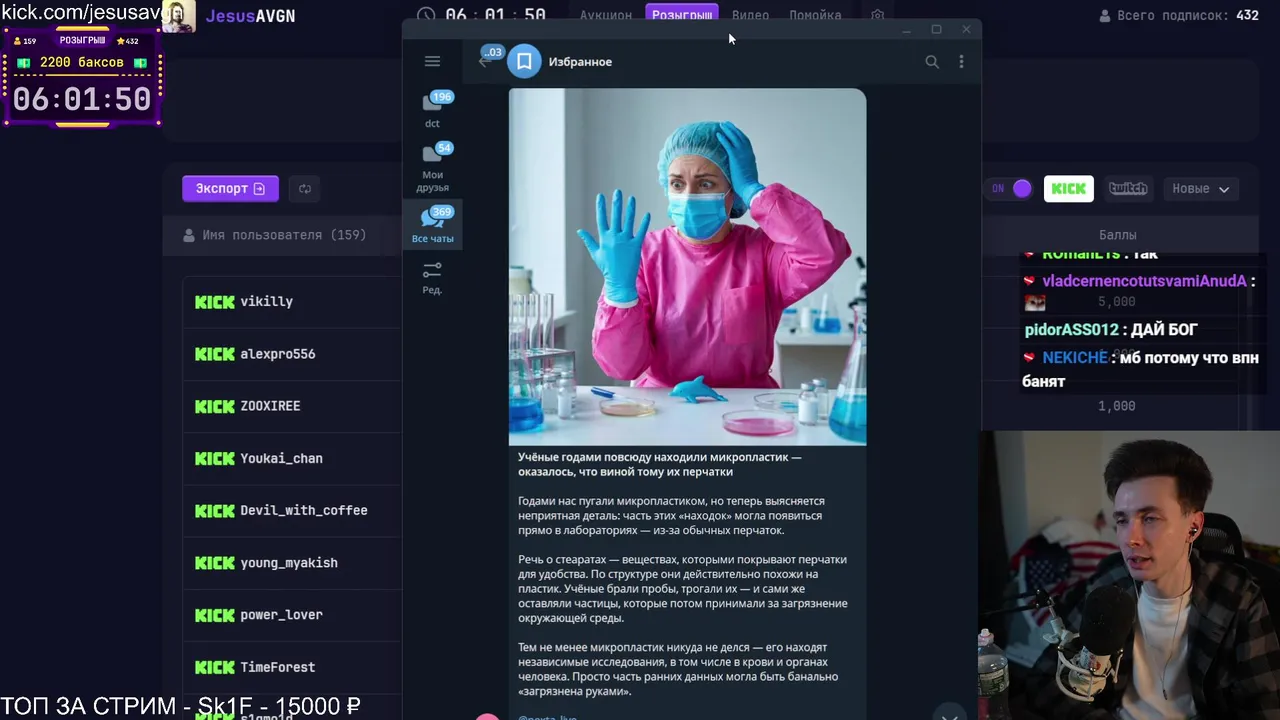This screenshot has height=720, width=1280.
Task: Open the Мои друзья chat folder
Action: point(432,167)
